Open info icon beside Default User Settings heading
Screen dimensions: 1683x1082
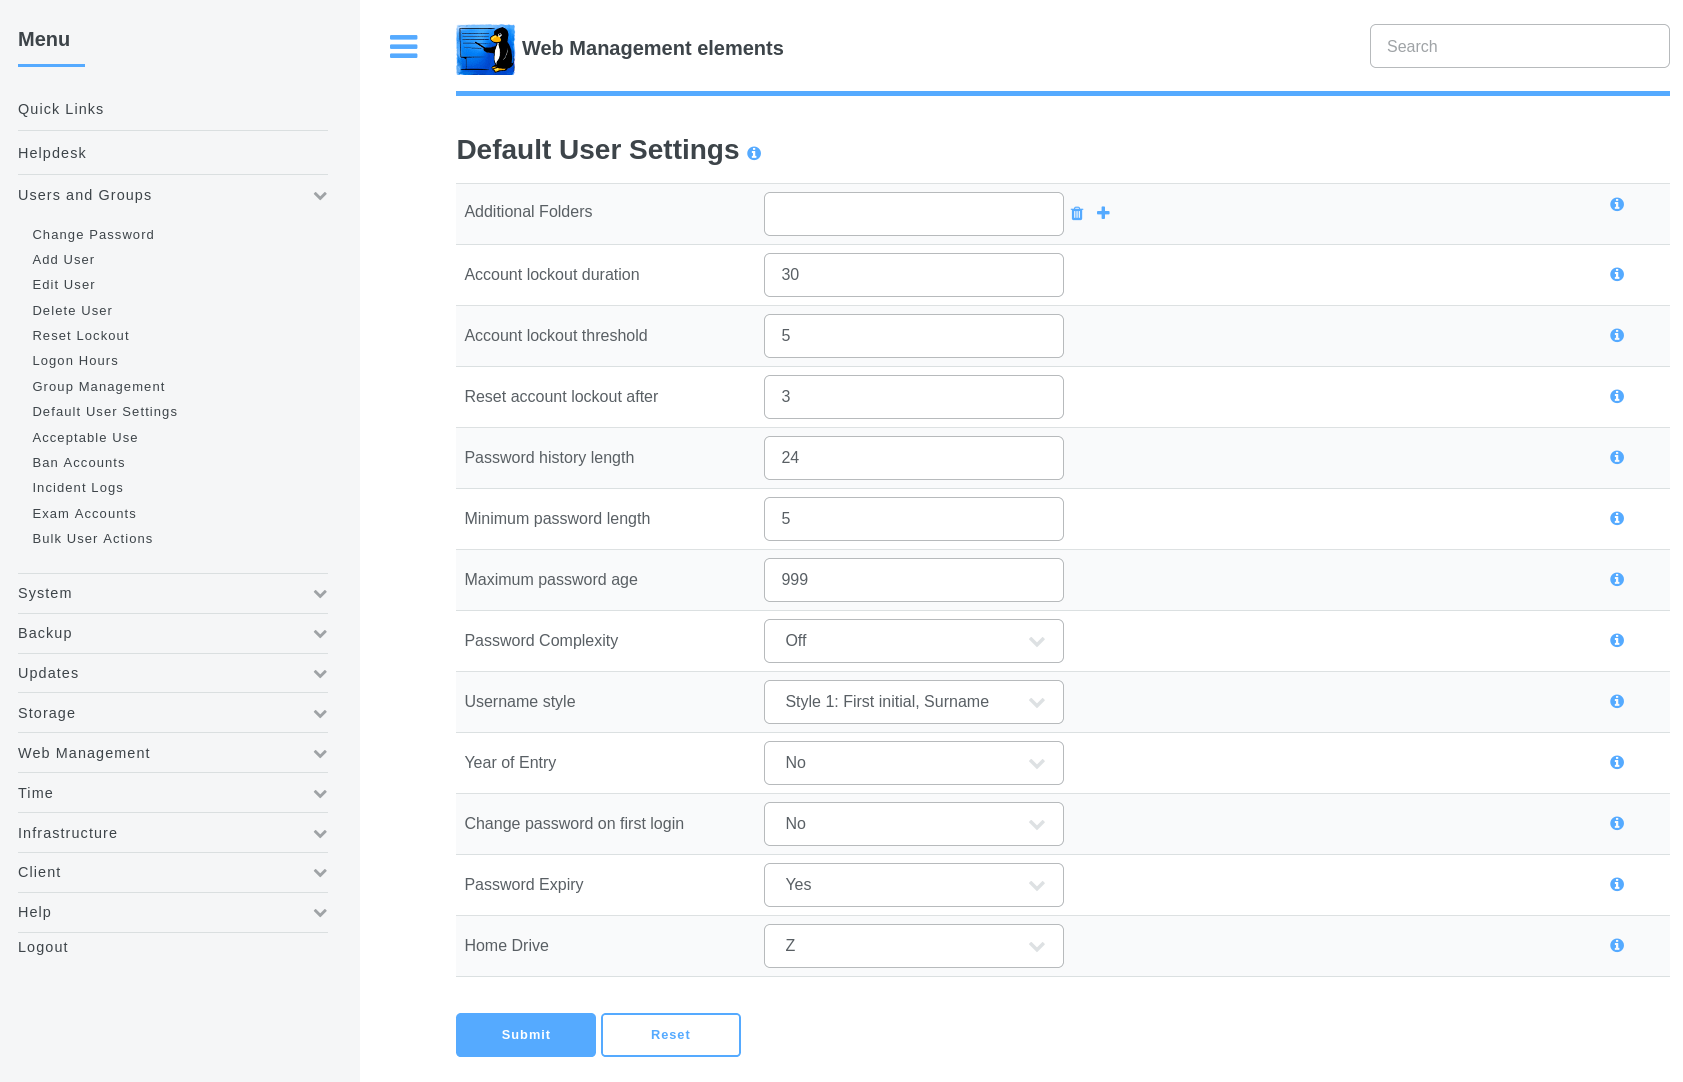pos(754,153)
